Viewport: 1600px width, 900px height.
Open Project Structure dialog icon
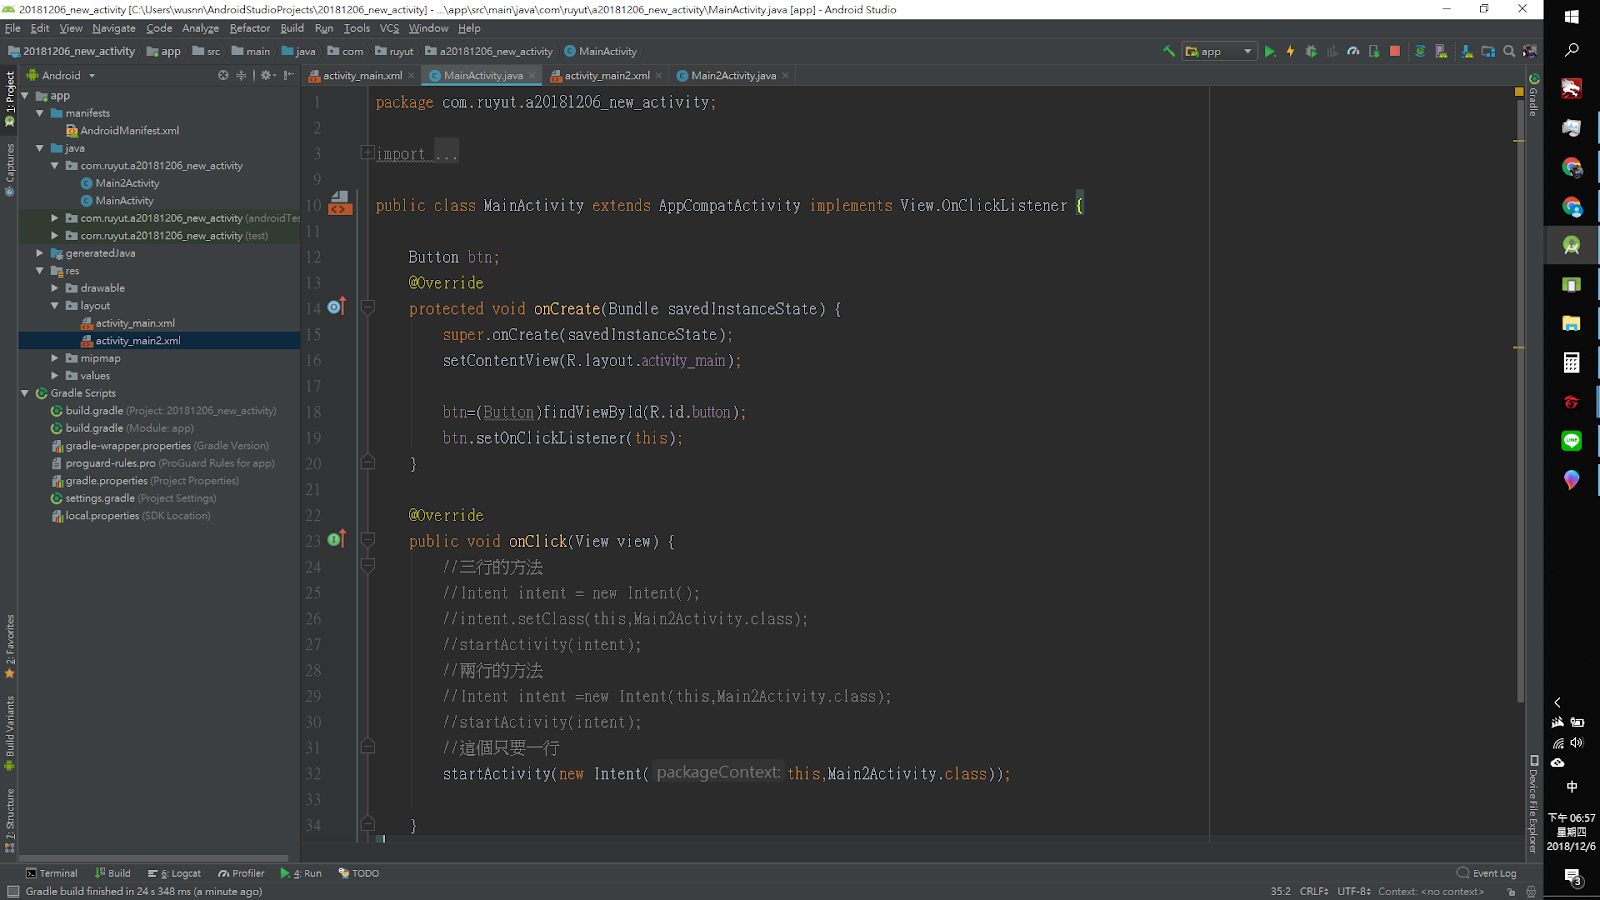pyautogui.click(x=1488, y=51)
